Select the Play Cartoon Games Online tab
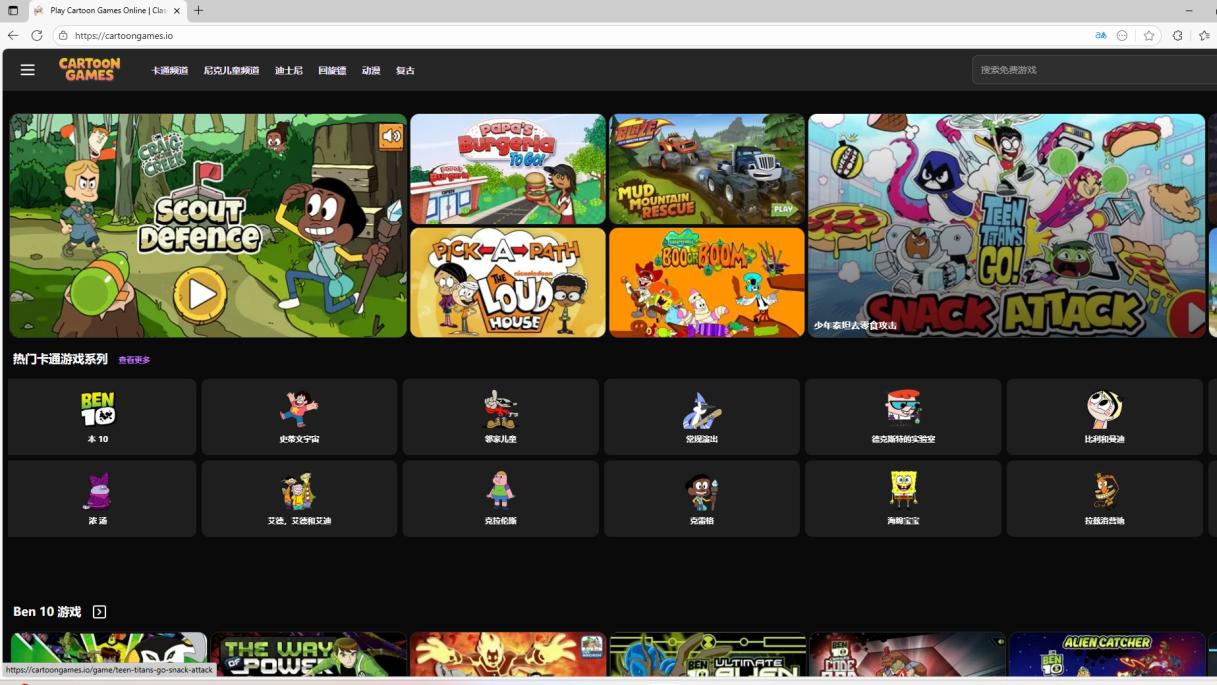The height and width of the screenshot is (685, 1217). tap(107, 11)
